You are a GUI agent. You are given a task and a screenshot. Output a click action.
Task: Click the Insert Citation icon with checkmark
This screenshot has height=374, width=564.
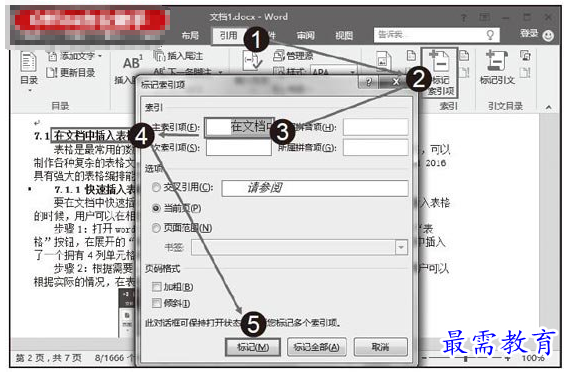click(253, 60)
